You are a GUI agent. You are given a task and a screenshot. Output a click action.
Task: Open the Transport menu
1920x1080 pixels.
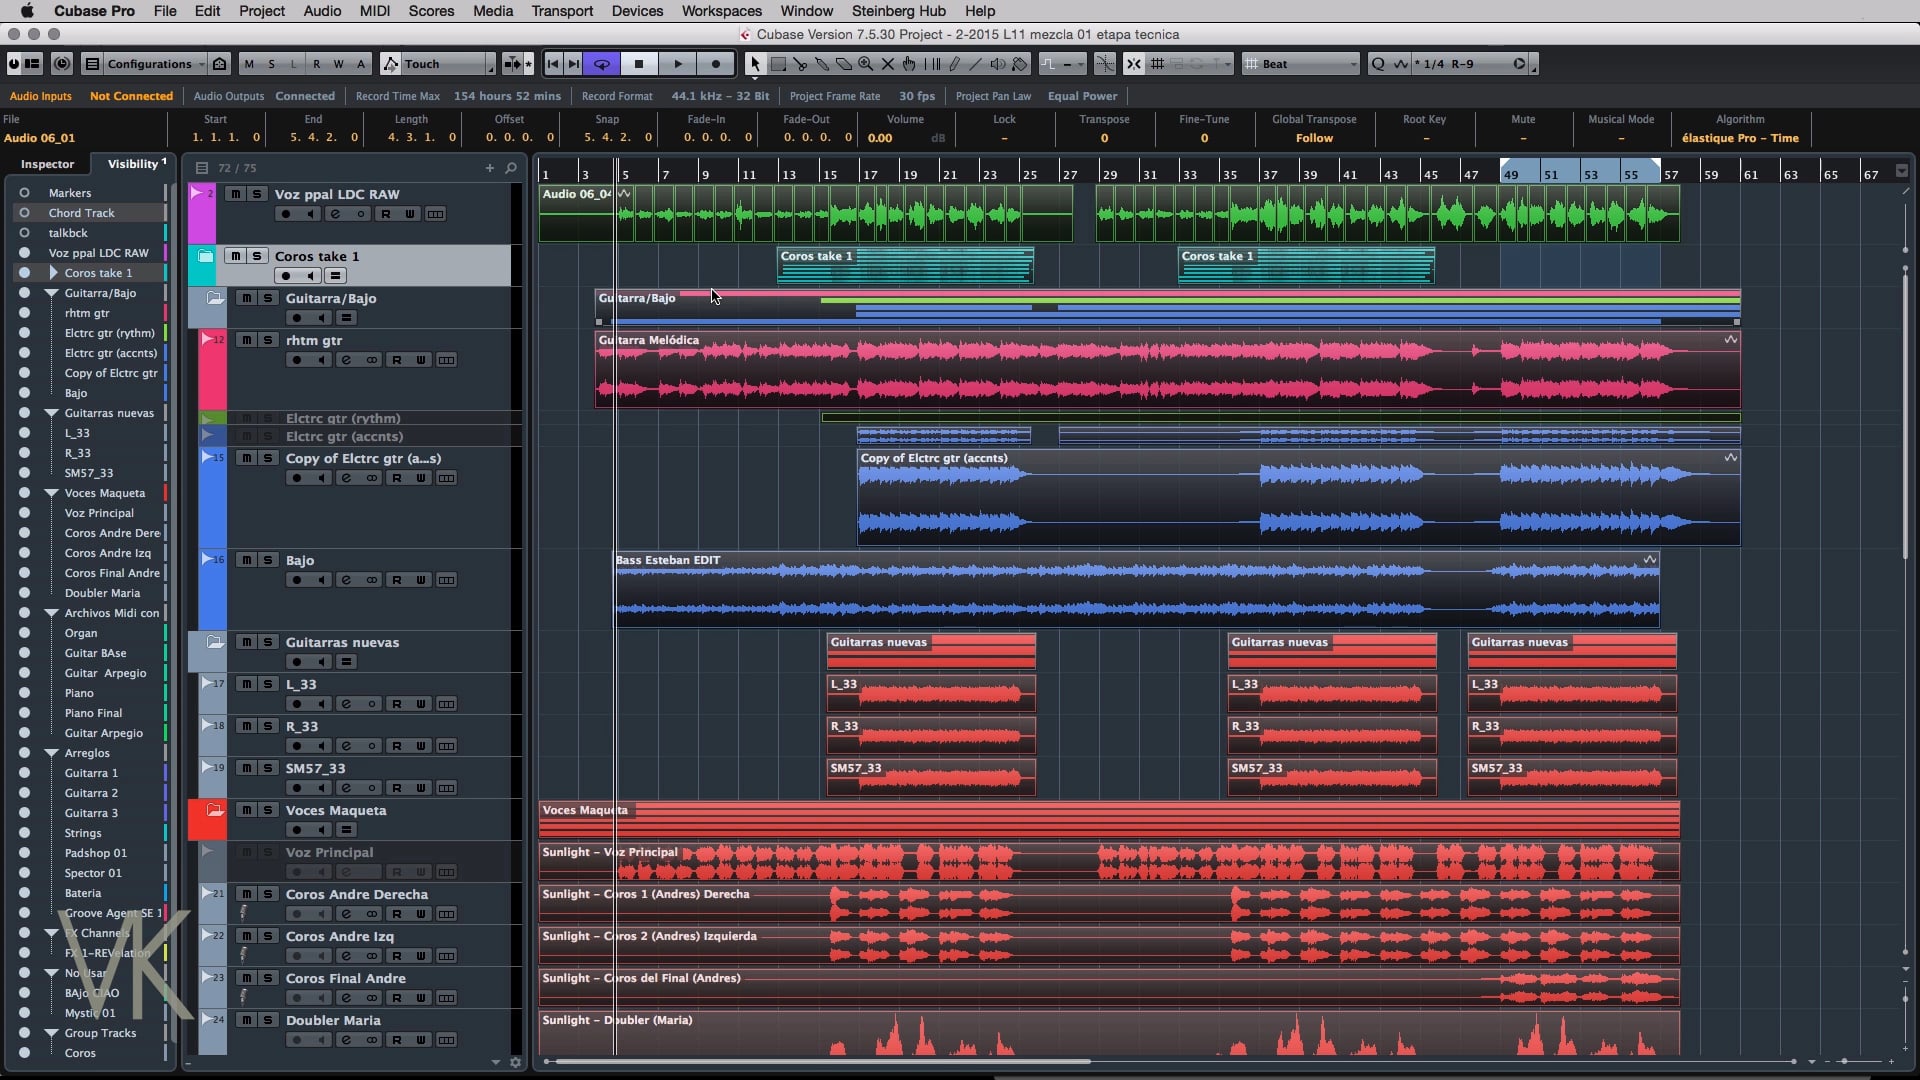(x=561, y=11)
